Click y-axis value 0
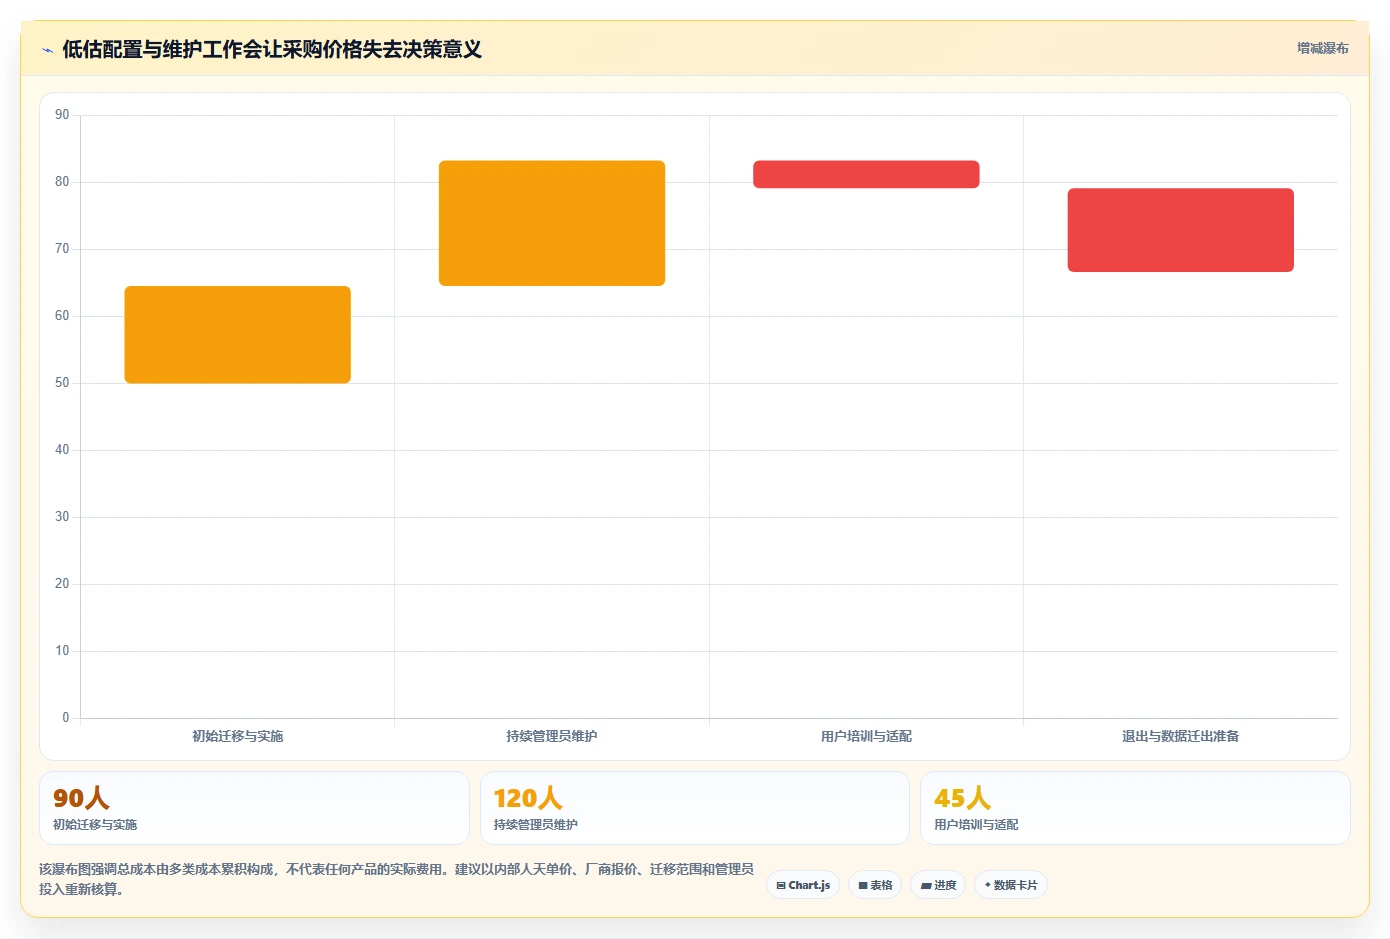This screenshot has width=1390, height=939. tap(66, 718)
